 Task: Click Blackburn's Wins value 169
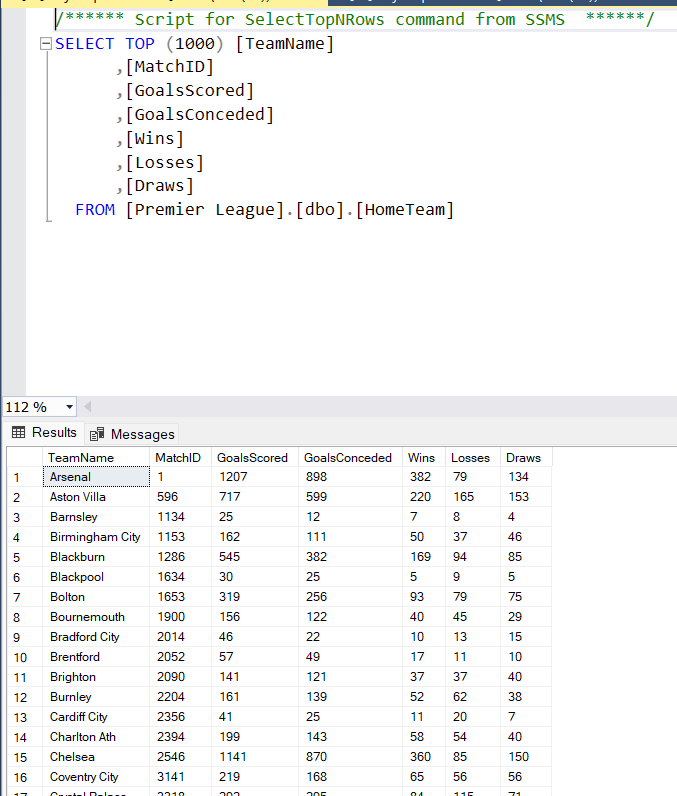(424, 556)
